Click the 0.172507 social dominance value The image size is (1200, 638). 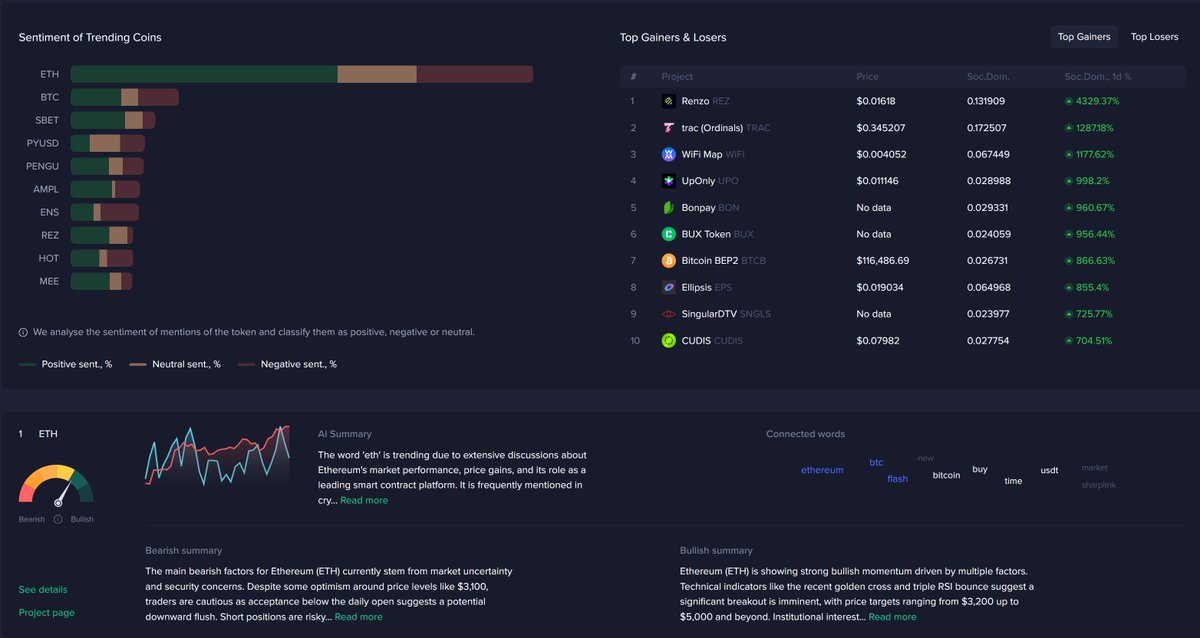[x=987, y=128]
